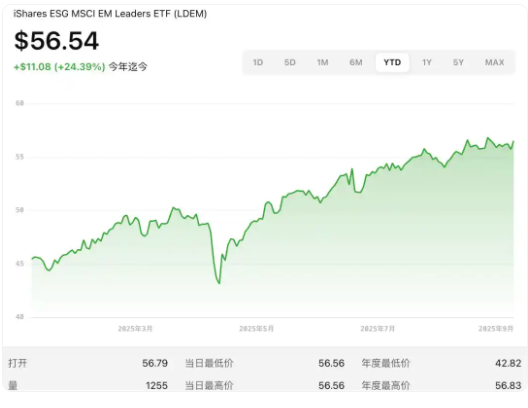The image size is (528, 408).
Task: Click the 年度最低价 value 42.82
Action: coord(508,363)
